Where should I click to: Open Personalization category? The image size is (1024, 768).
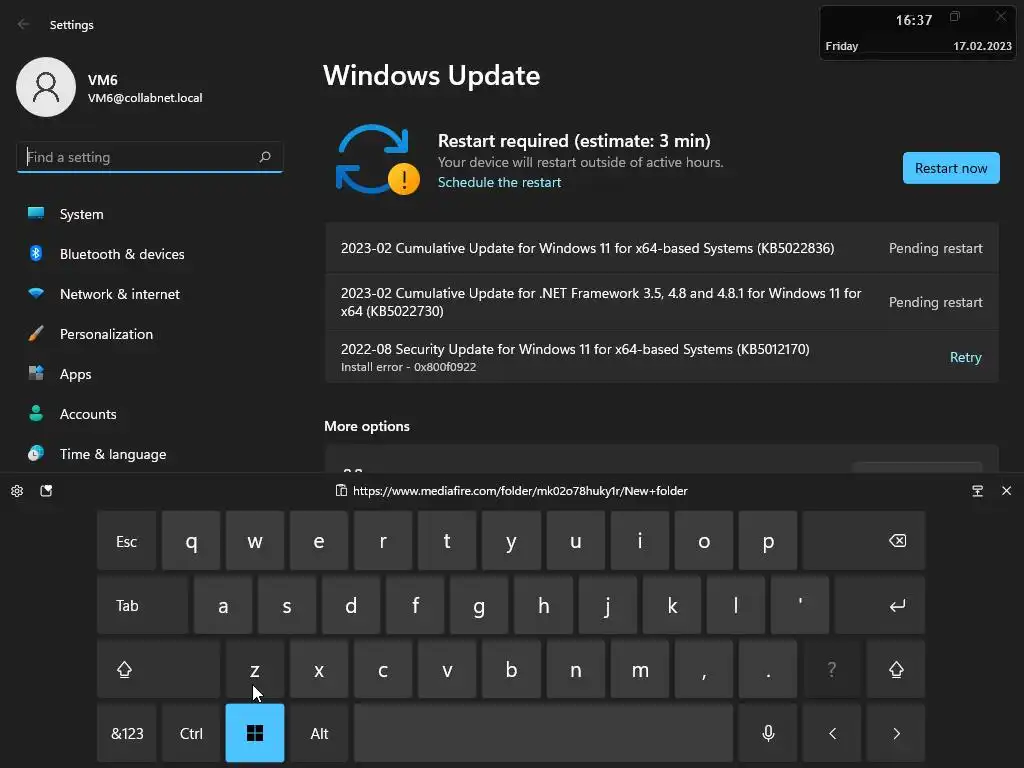[150, 334]
